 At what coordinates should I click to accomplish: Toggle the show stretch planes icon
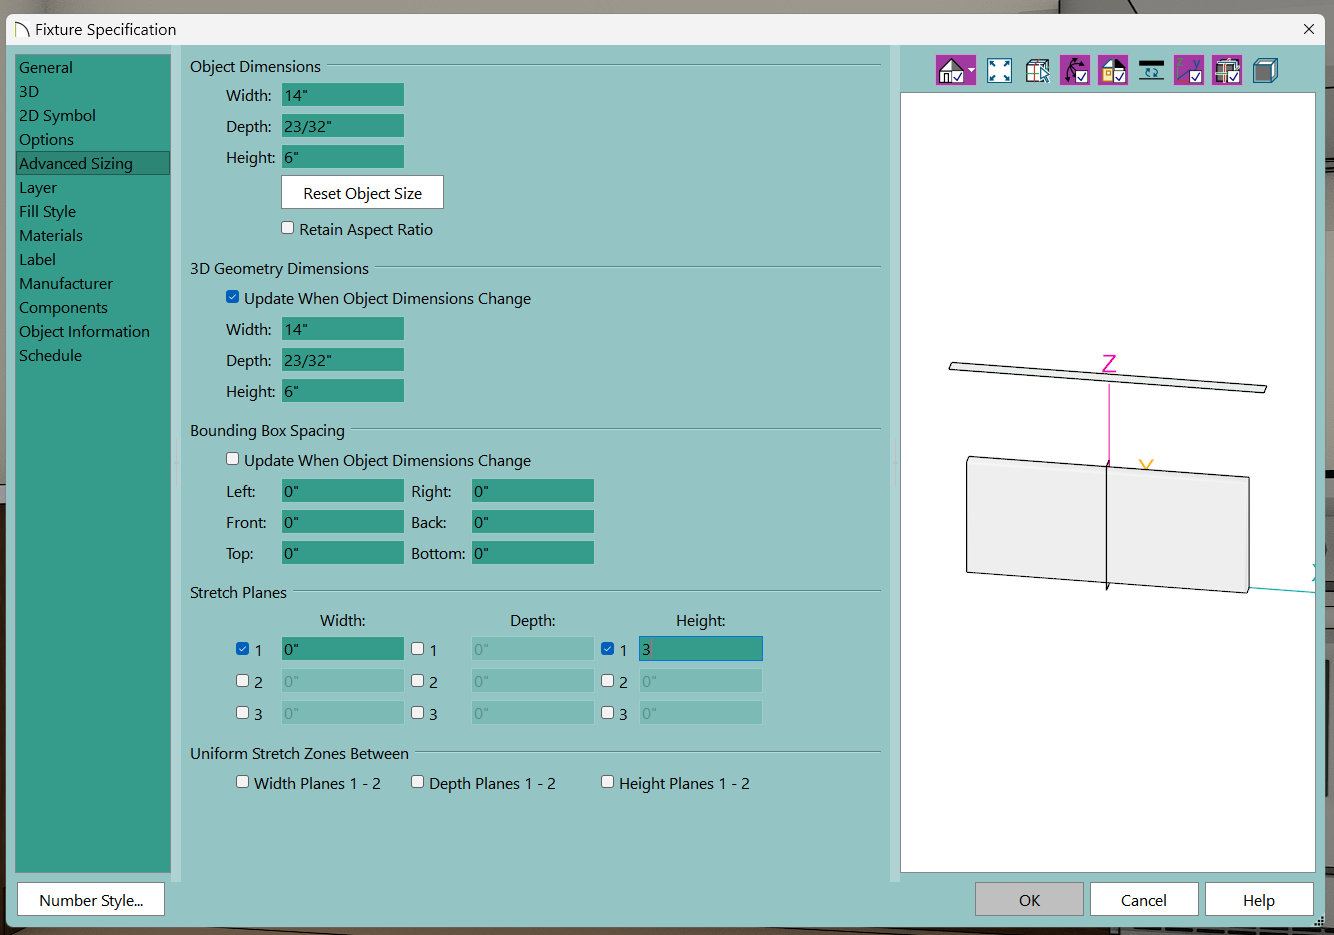pyautogui.click(x=1227, y=71)
